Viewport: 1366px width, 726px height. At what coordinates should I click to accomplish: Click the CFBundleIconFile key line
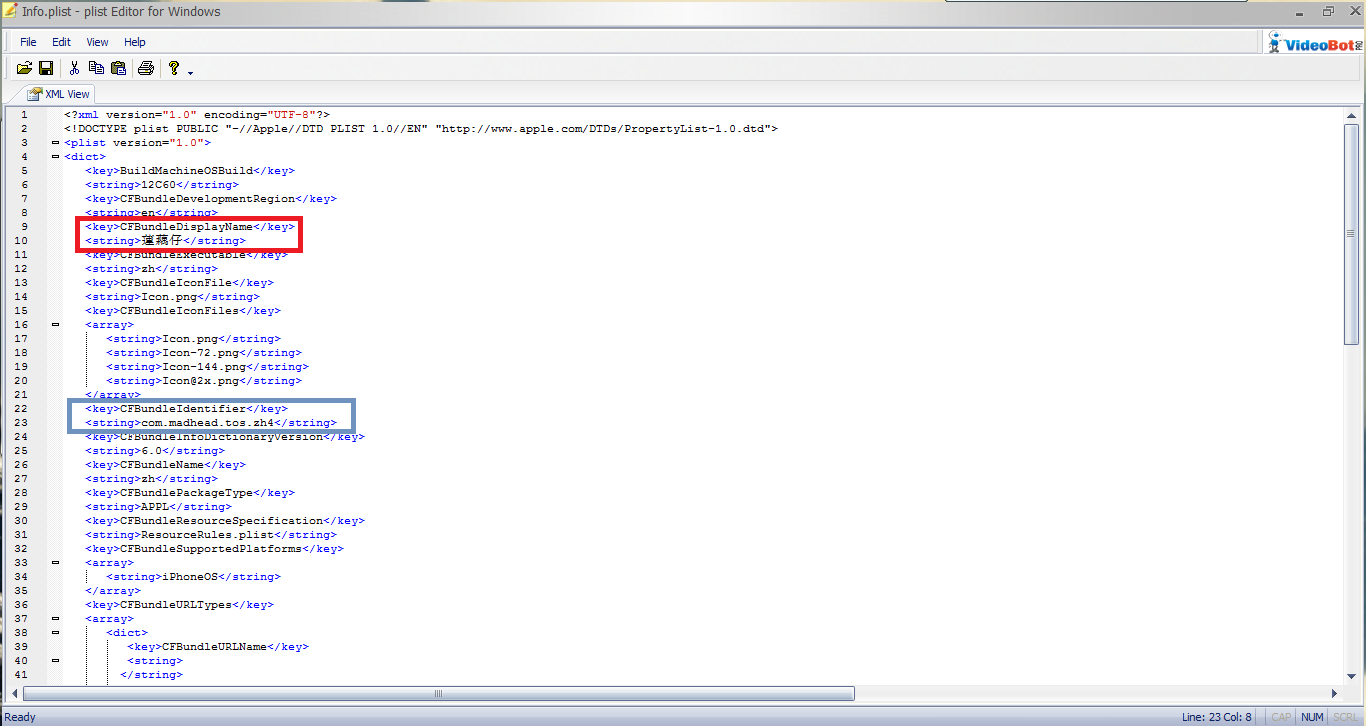179,283
